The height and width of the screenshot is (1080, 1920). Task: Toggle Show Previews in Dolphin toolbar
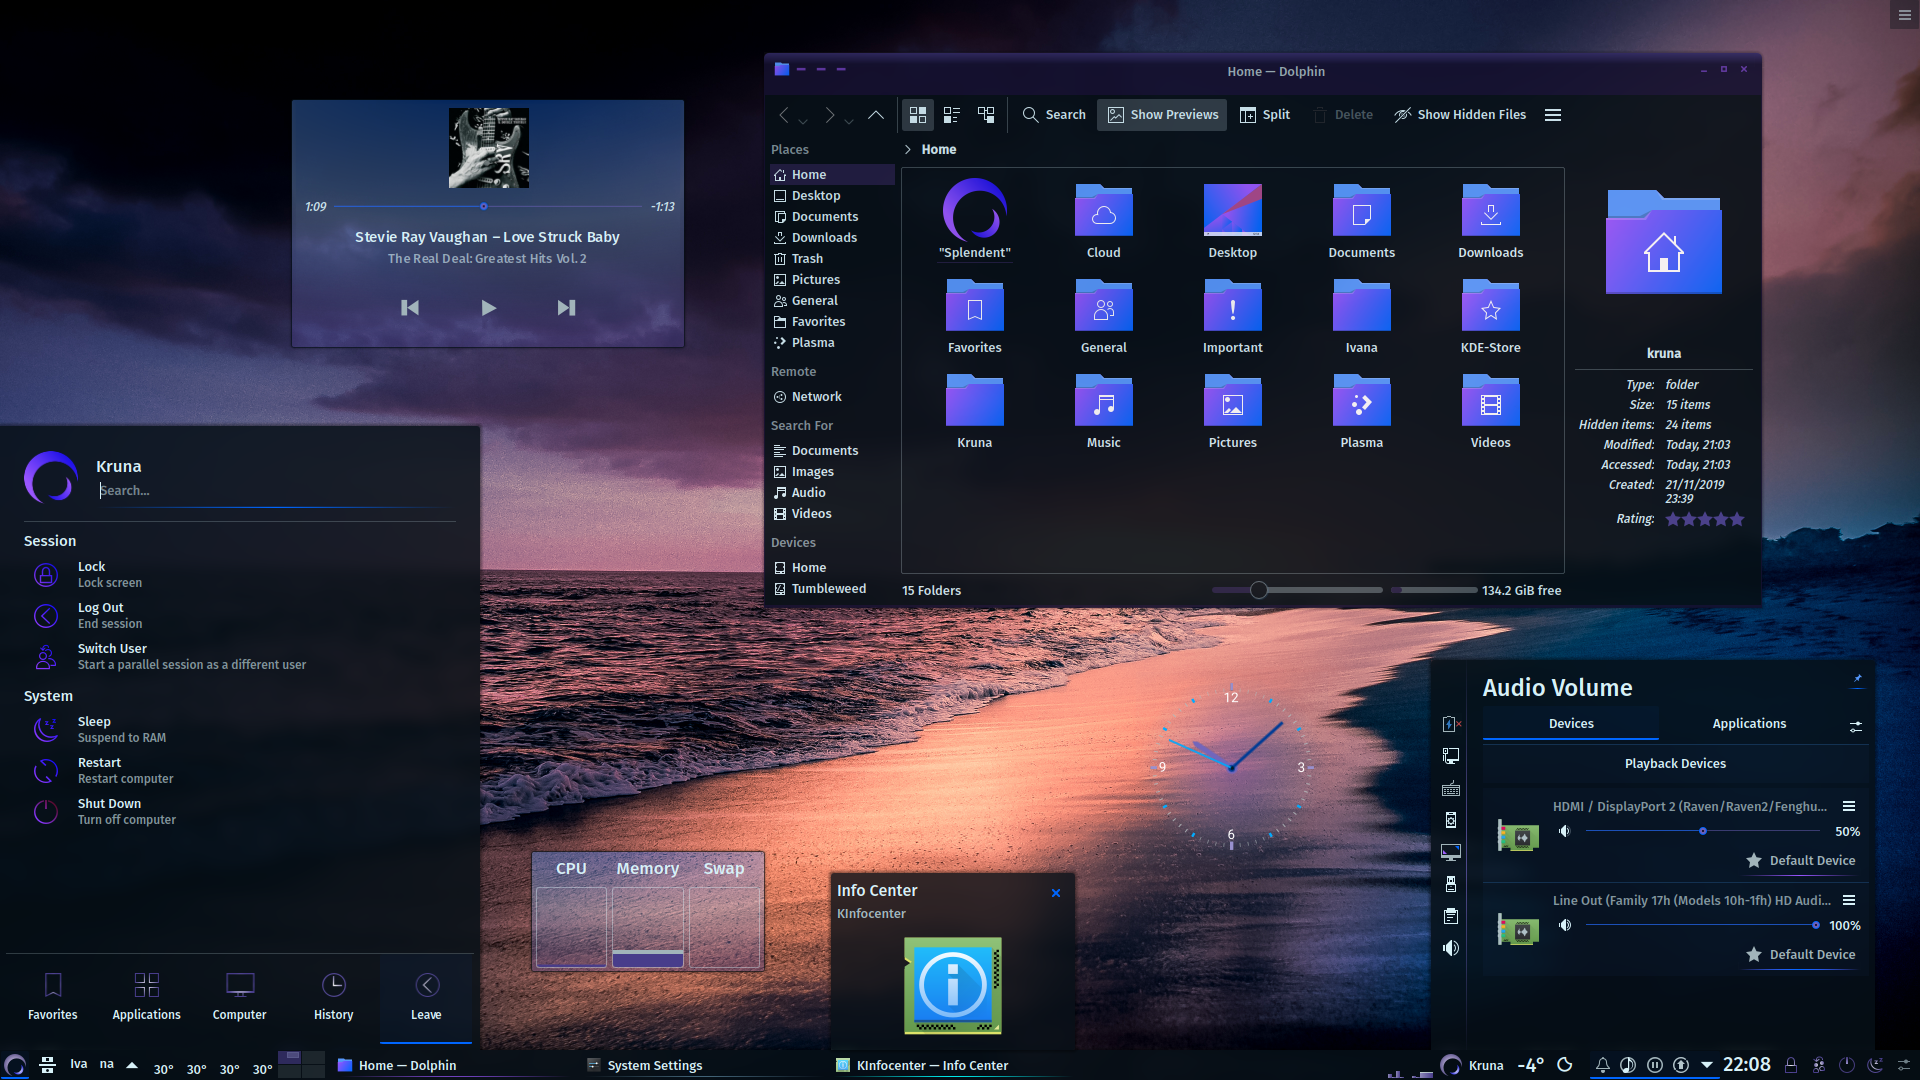tap(1162, 115)
